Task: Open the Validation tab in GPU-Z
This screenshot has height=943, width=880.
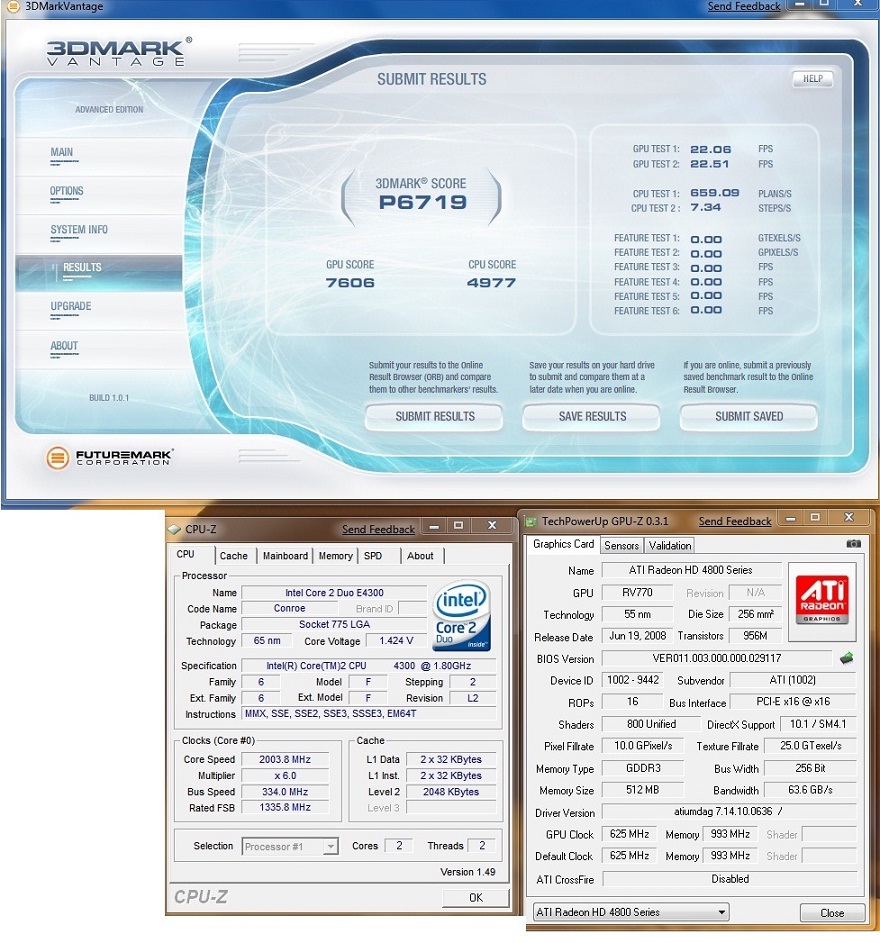Action: click(669, 545)
